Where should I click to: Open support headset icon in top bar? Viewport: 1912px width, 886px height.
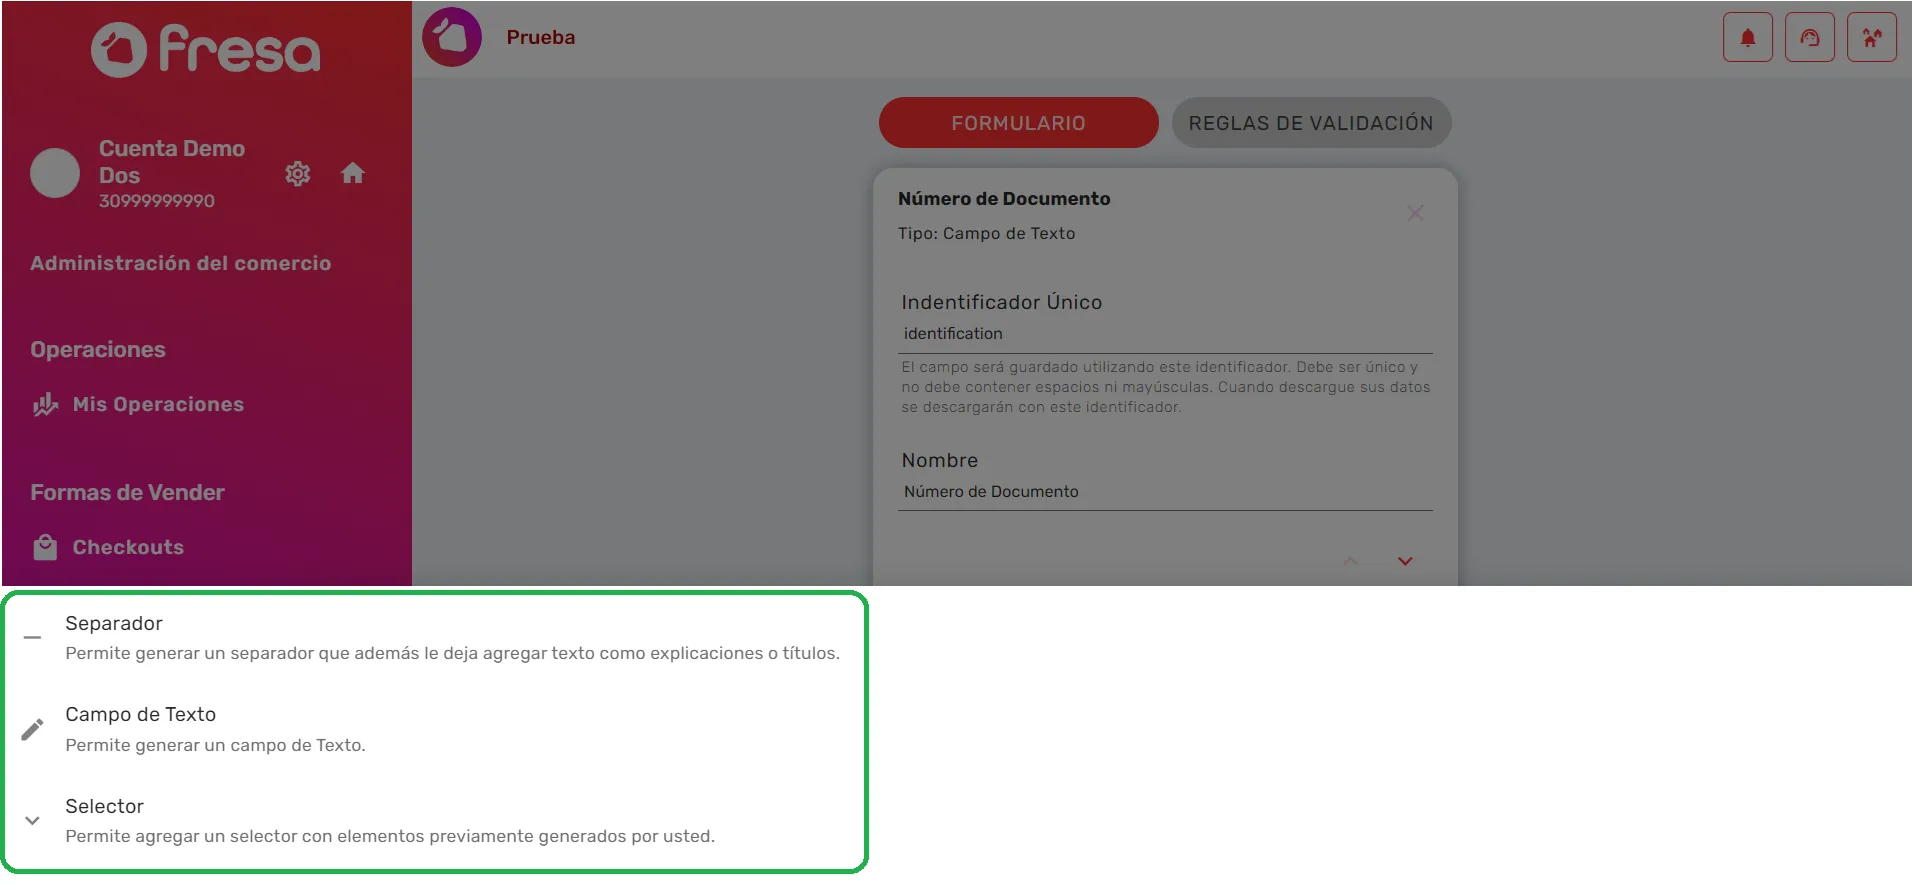[x=1810, y=37]
